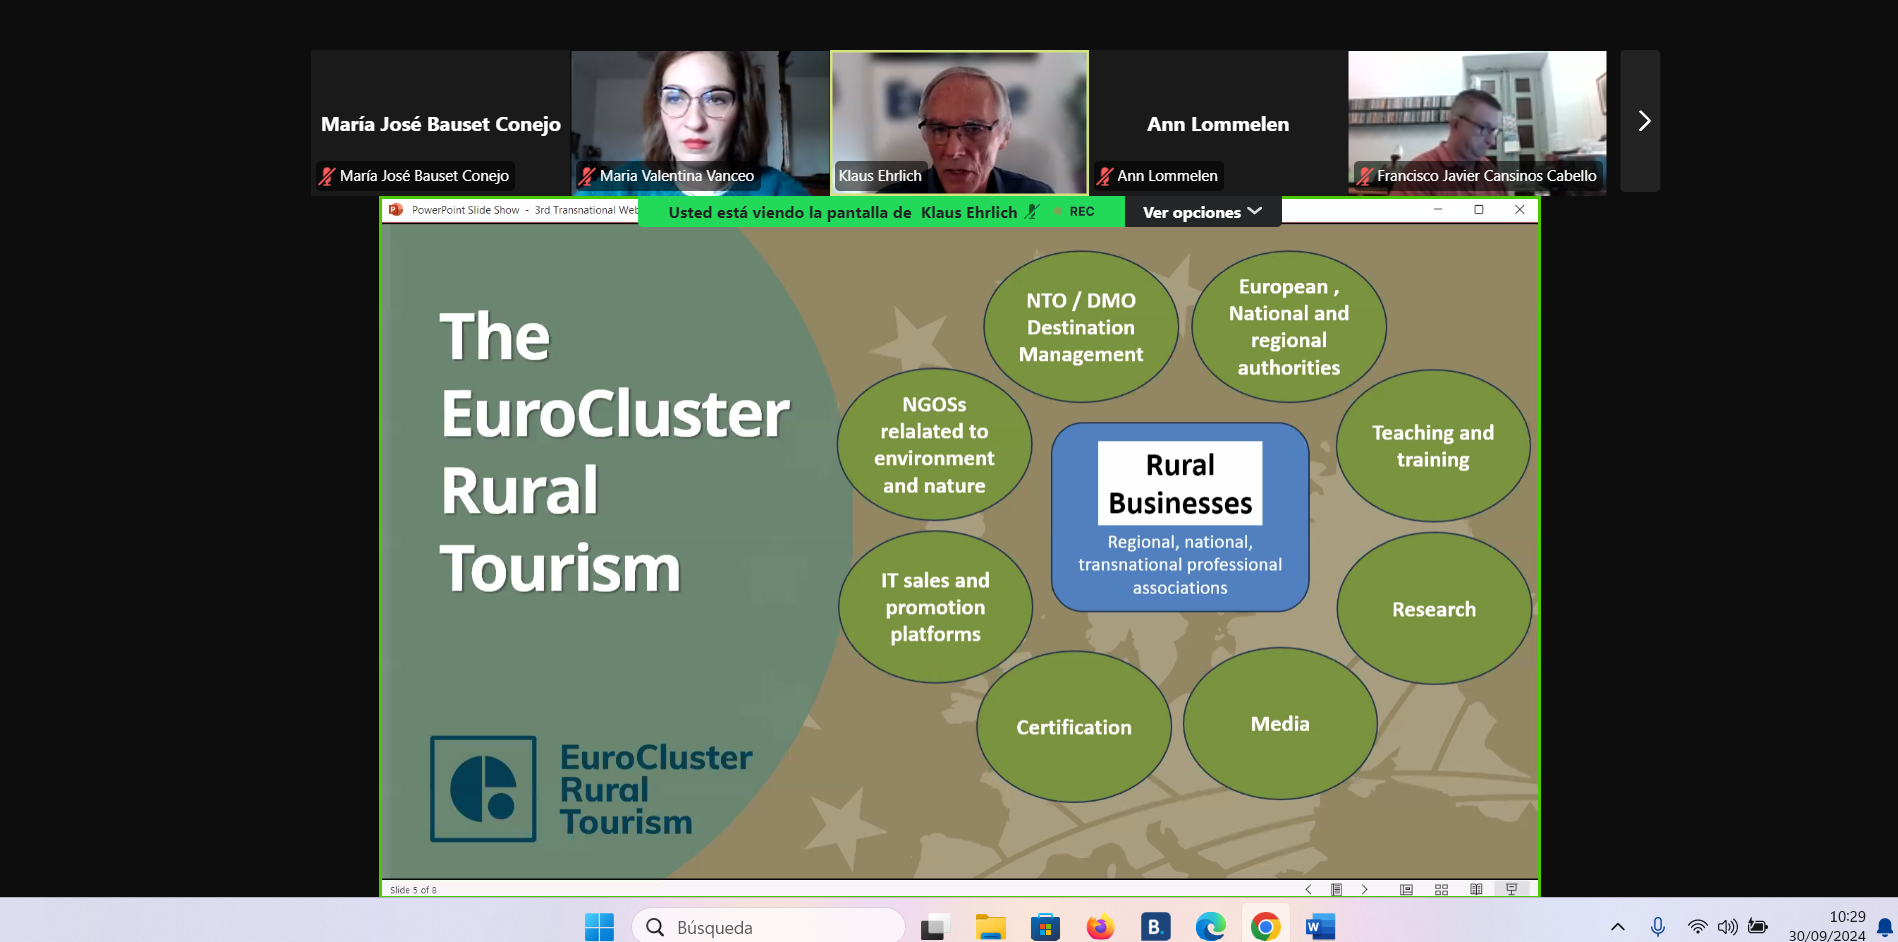Open the Wi-Fi network status icon
This screenshot has height=942, width=1898.
[x=1697, y=927]
